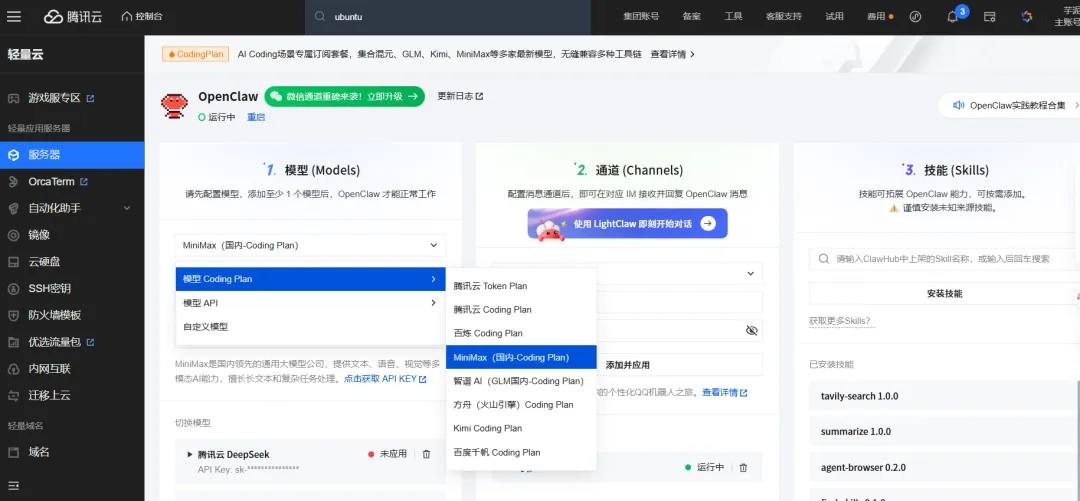Click the card settings icon in header
Viewport: 1080px width, 501px height.
990,17
